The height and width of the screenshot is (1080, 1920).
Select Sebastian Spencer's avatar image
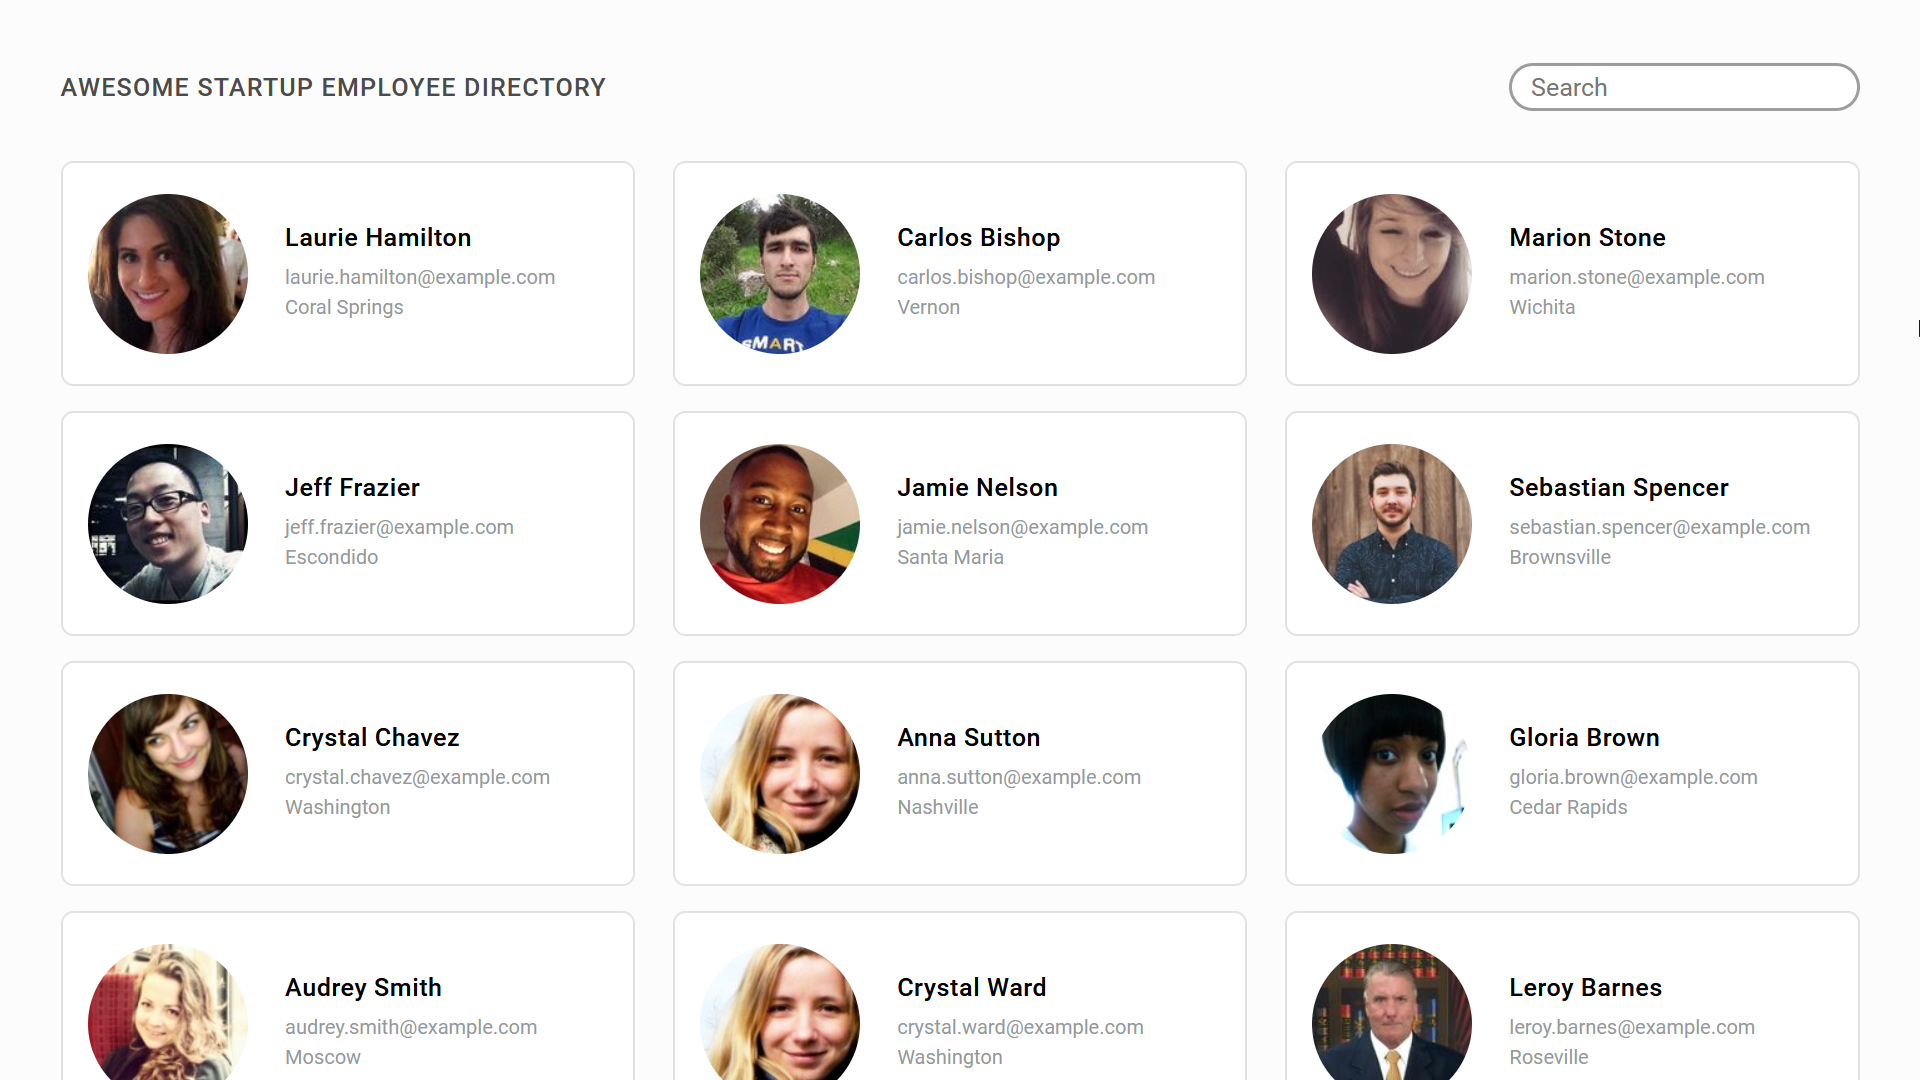[1392, 524]
